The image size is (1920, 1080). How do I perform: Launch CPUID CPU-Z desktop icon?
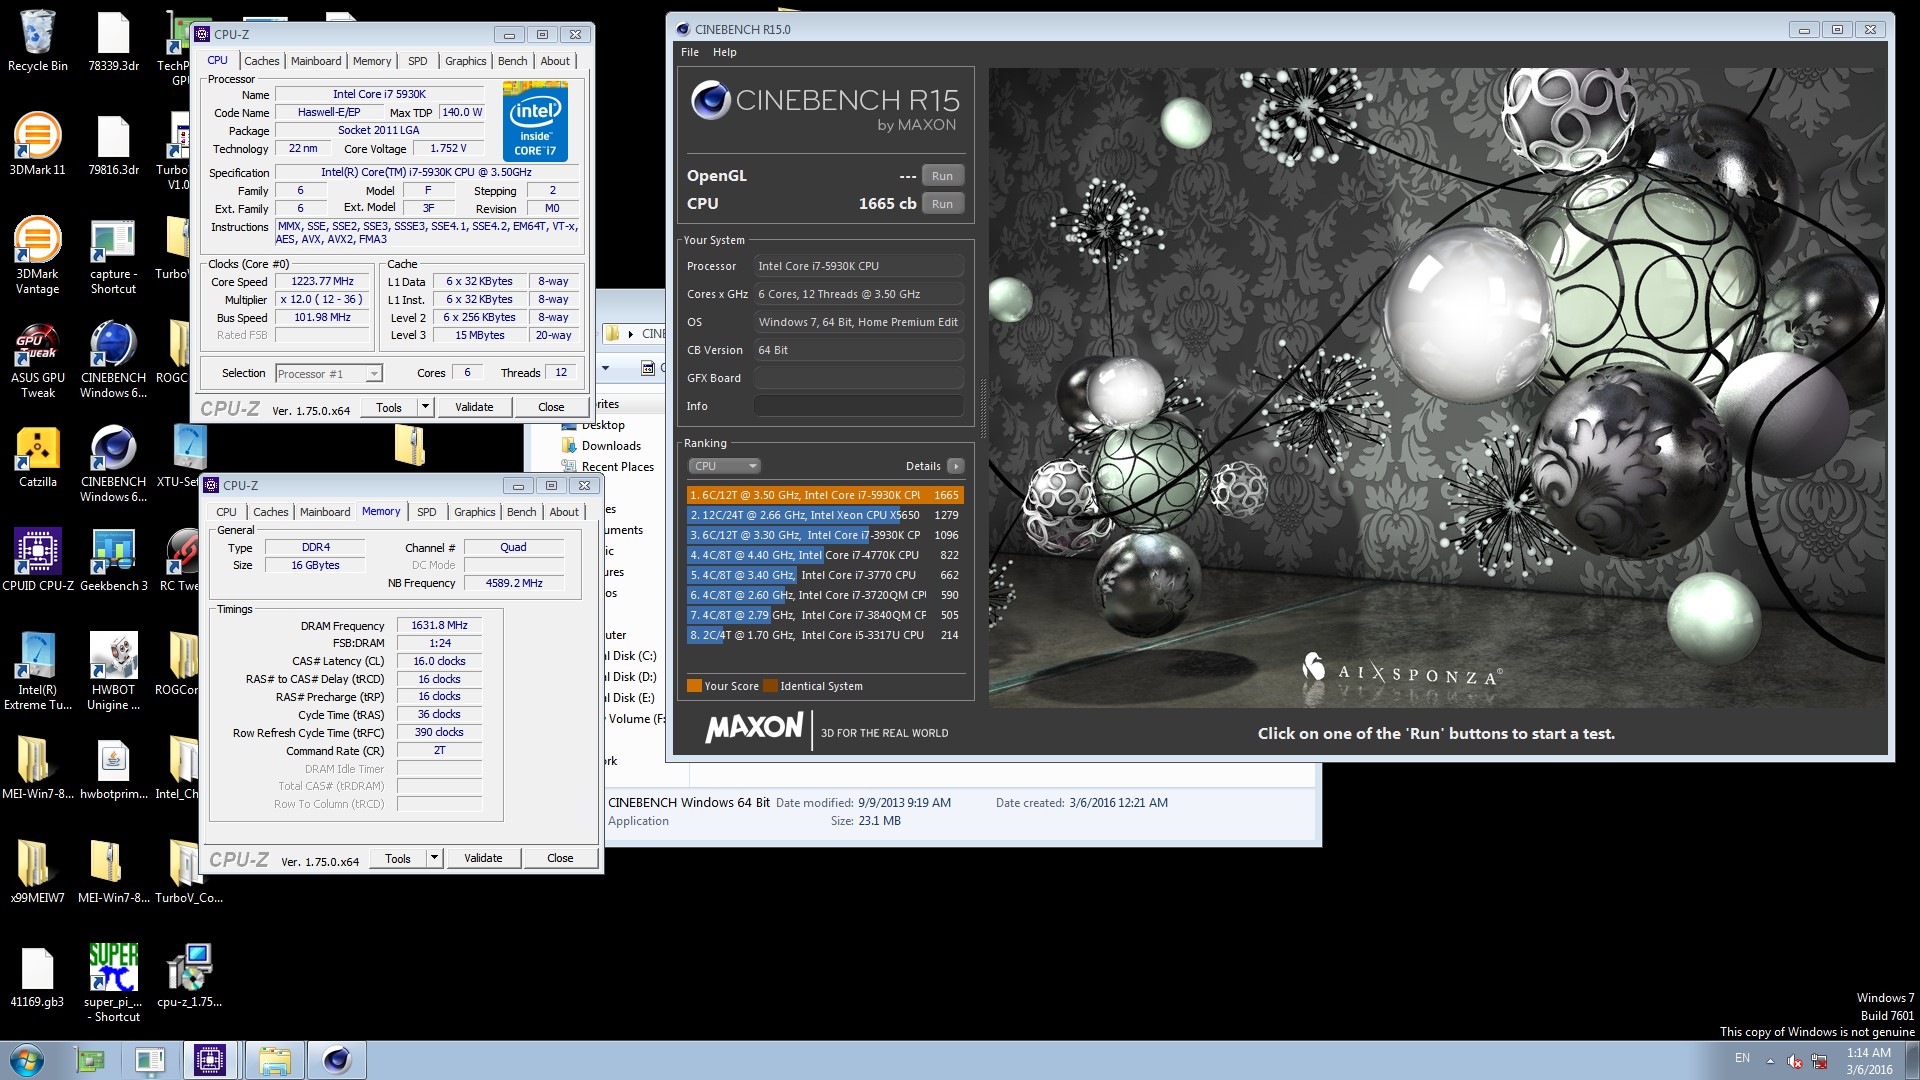[x=37, y=560]
